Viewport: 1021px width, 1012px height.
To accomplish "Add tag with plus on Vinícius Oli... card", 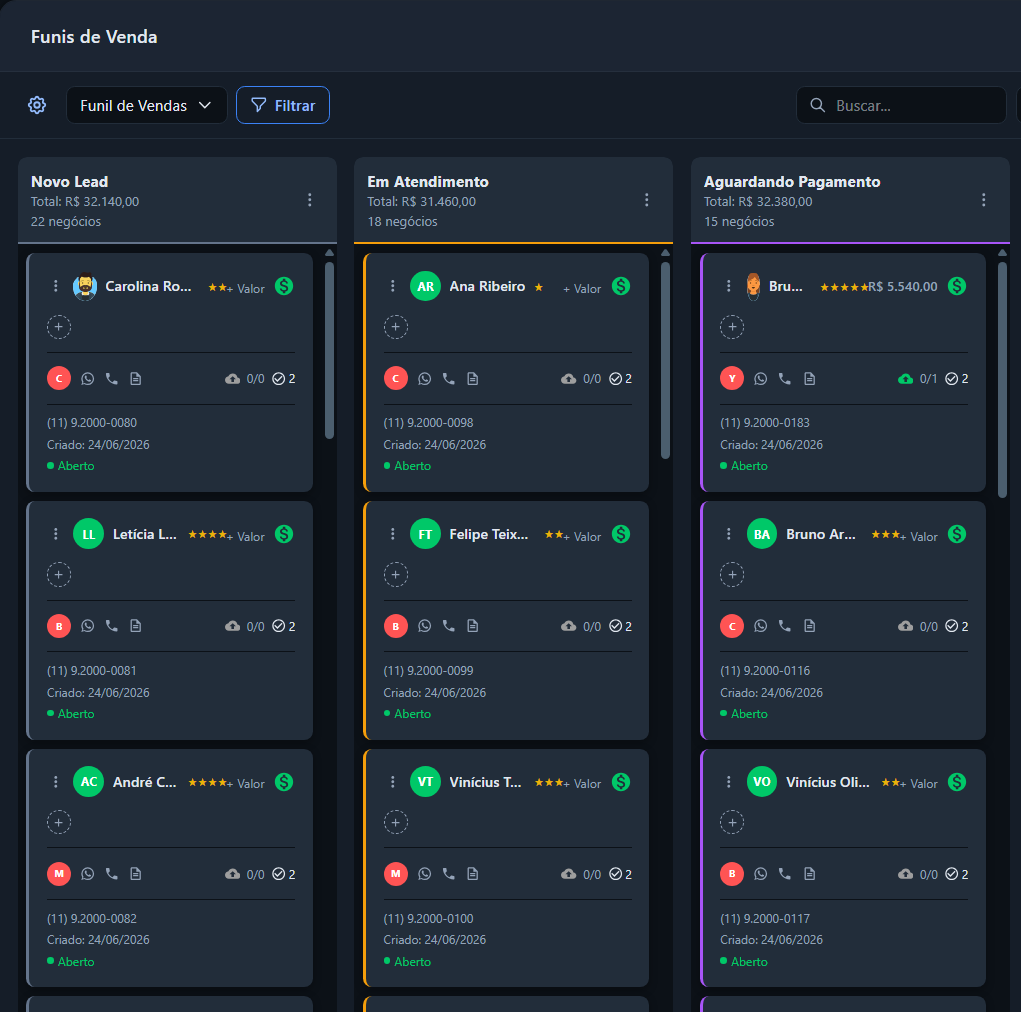I will pos(732,822).
